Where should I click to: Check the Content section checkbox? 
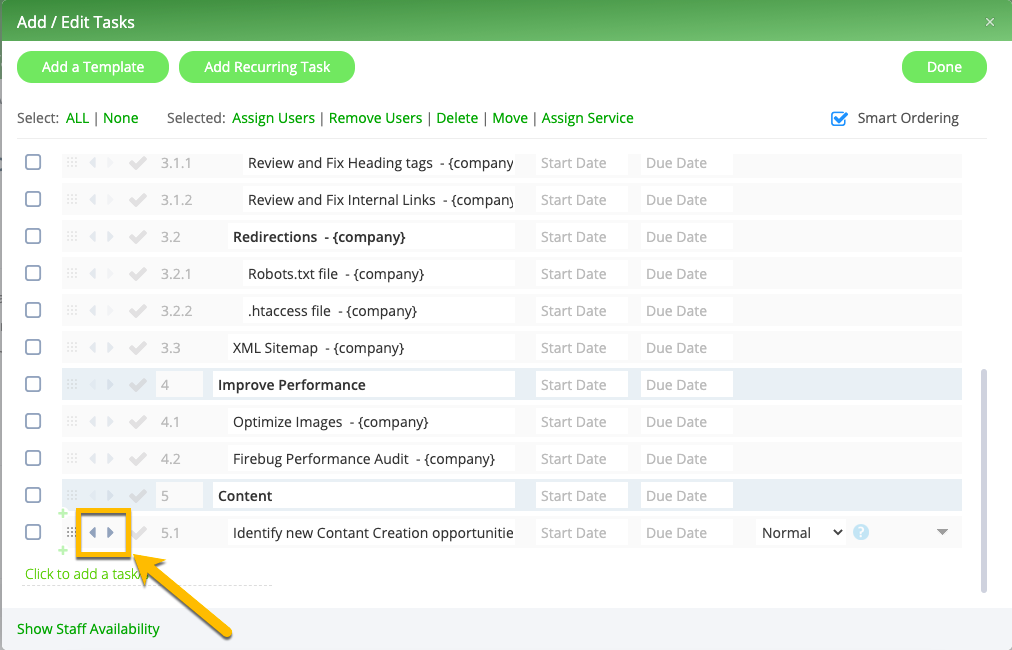pos(33,495)
